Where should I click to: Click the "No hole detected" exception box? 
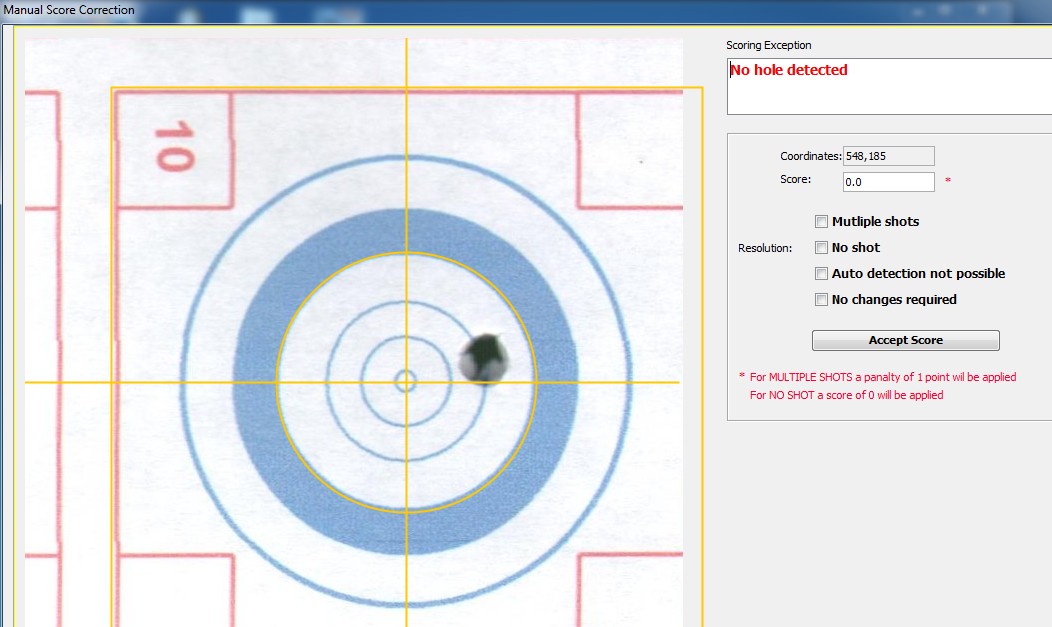click(888, 86)
